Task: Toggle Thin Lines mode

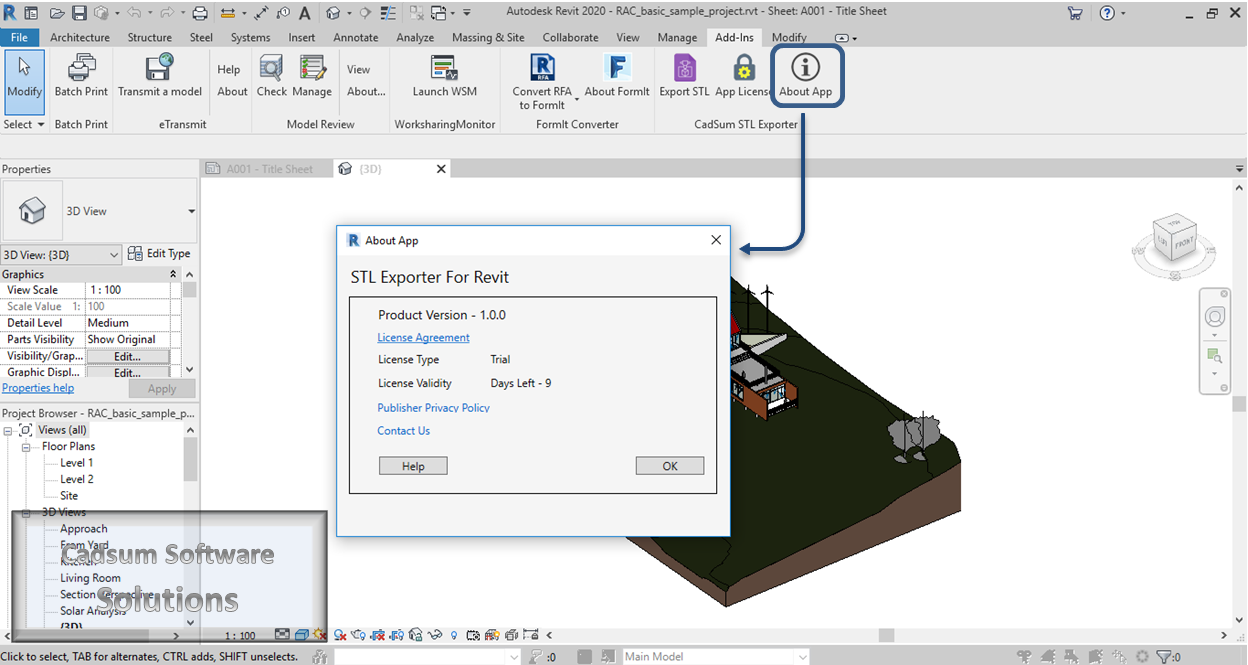Action: pos(388,12)
